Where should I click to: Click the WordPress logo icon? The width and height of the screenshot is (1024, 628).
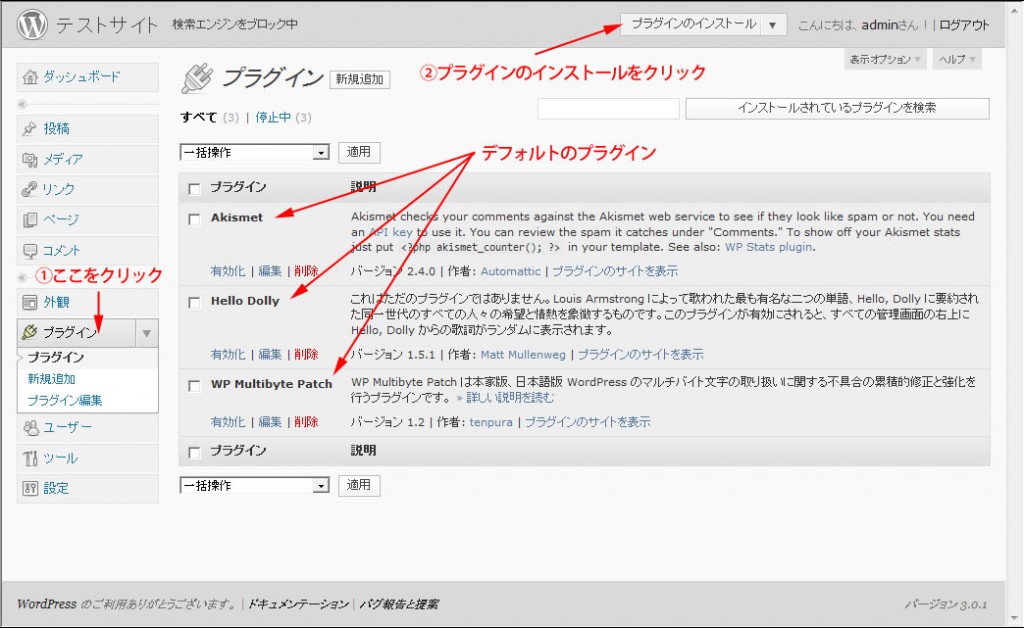point(32,25)
